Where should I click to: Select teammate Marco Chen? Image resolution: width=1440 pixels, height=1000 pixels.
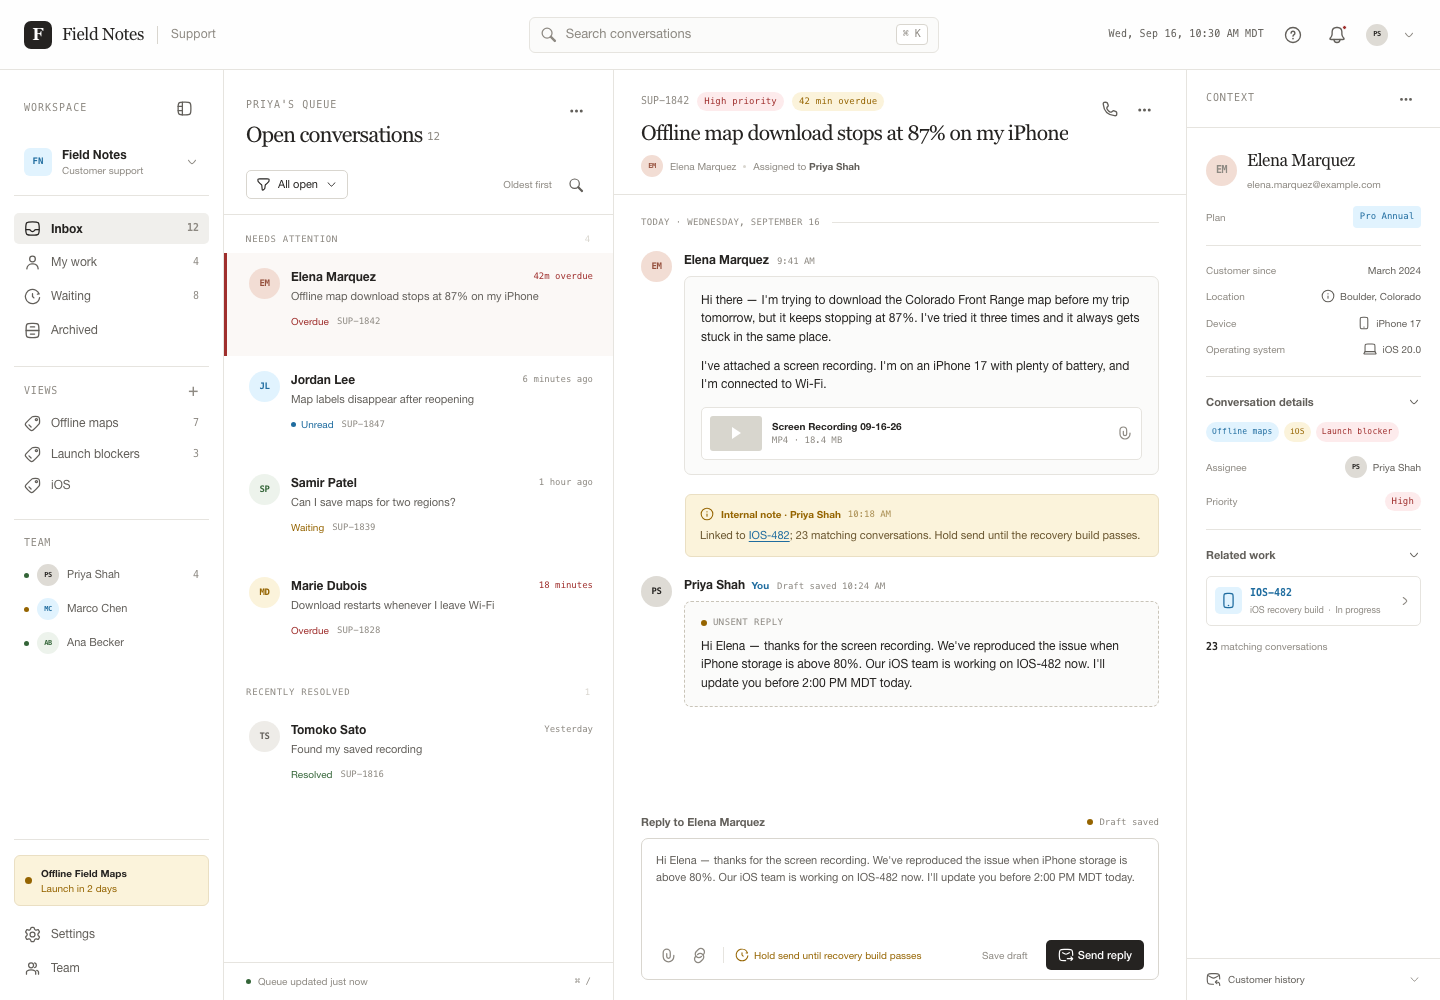point(111,608)
